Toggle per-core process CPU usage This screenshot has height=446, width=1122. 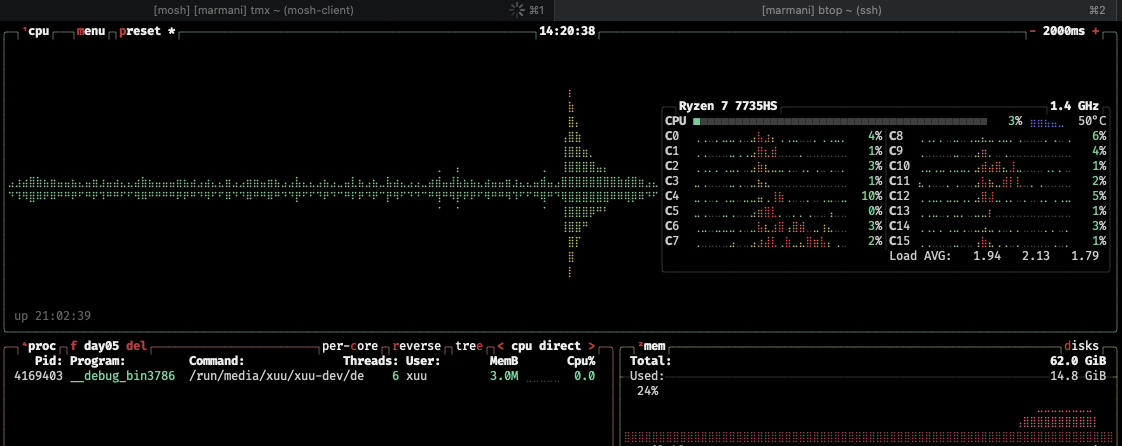[349, 346]
